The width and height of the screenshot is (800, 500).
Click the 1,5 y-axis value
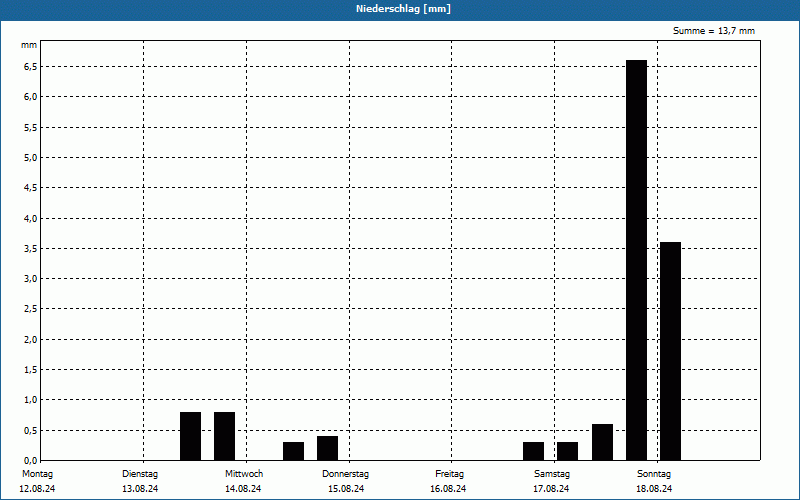[31, 369]
